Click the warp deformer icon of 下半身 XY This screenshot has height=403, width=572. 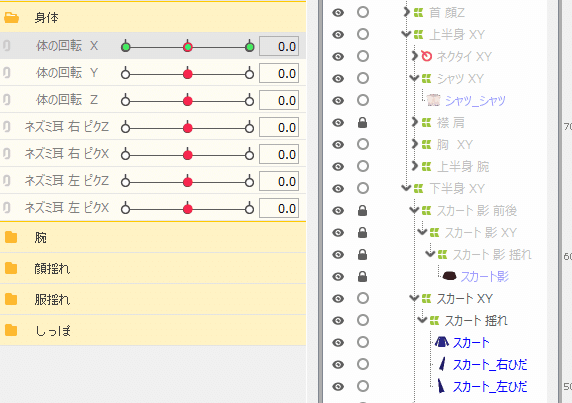click(418, 189)
